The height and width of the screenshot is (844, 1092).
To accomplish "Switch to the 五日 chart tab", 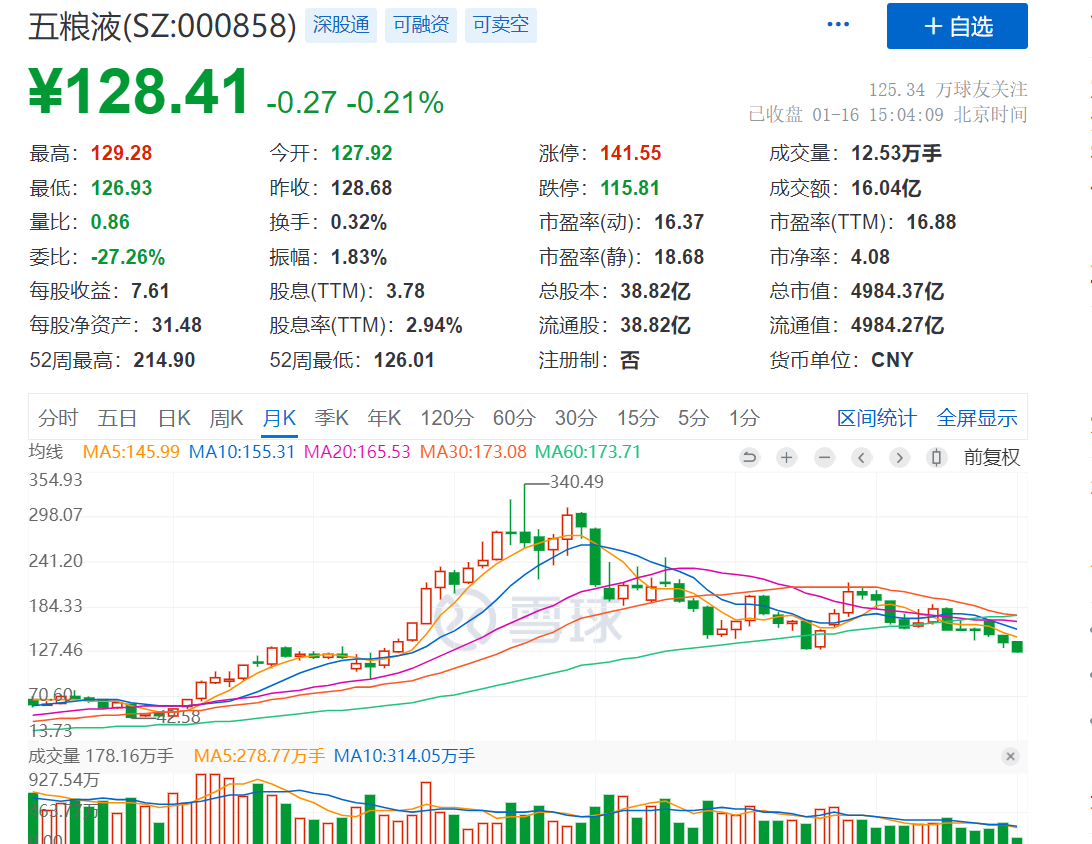I will 117,418.
